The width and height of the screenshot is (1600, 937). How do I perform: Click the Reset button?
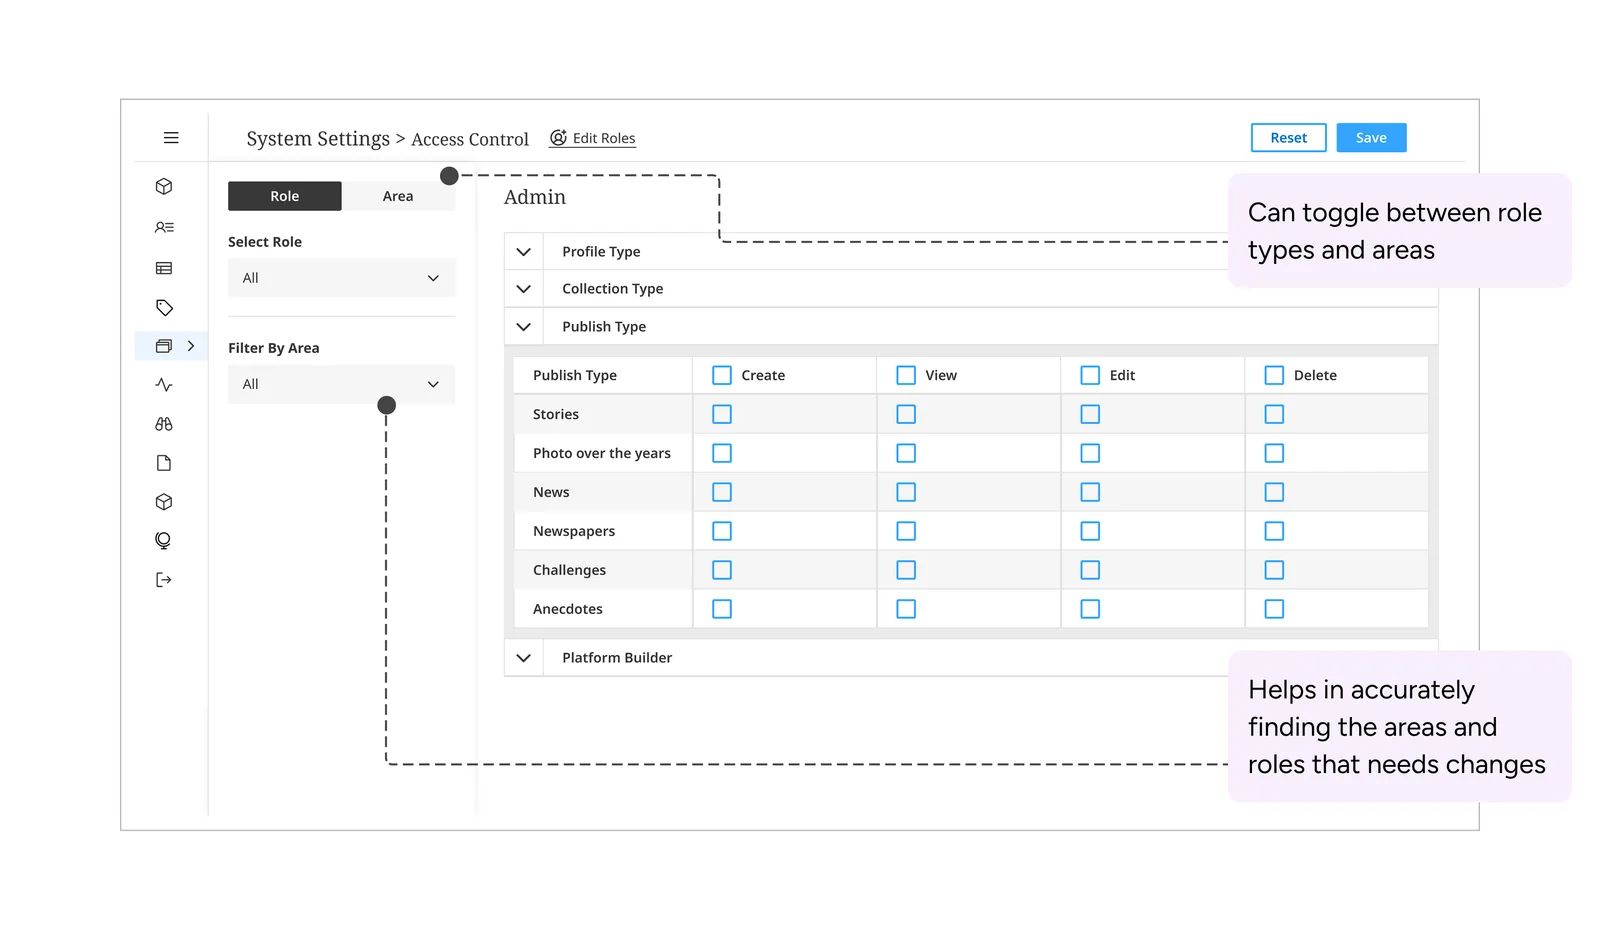1289,138
